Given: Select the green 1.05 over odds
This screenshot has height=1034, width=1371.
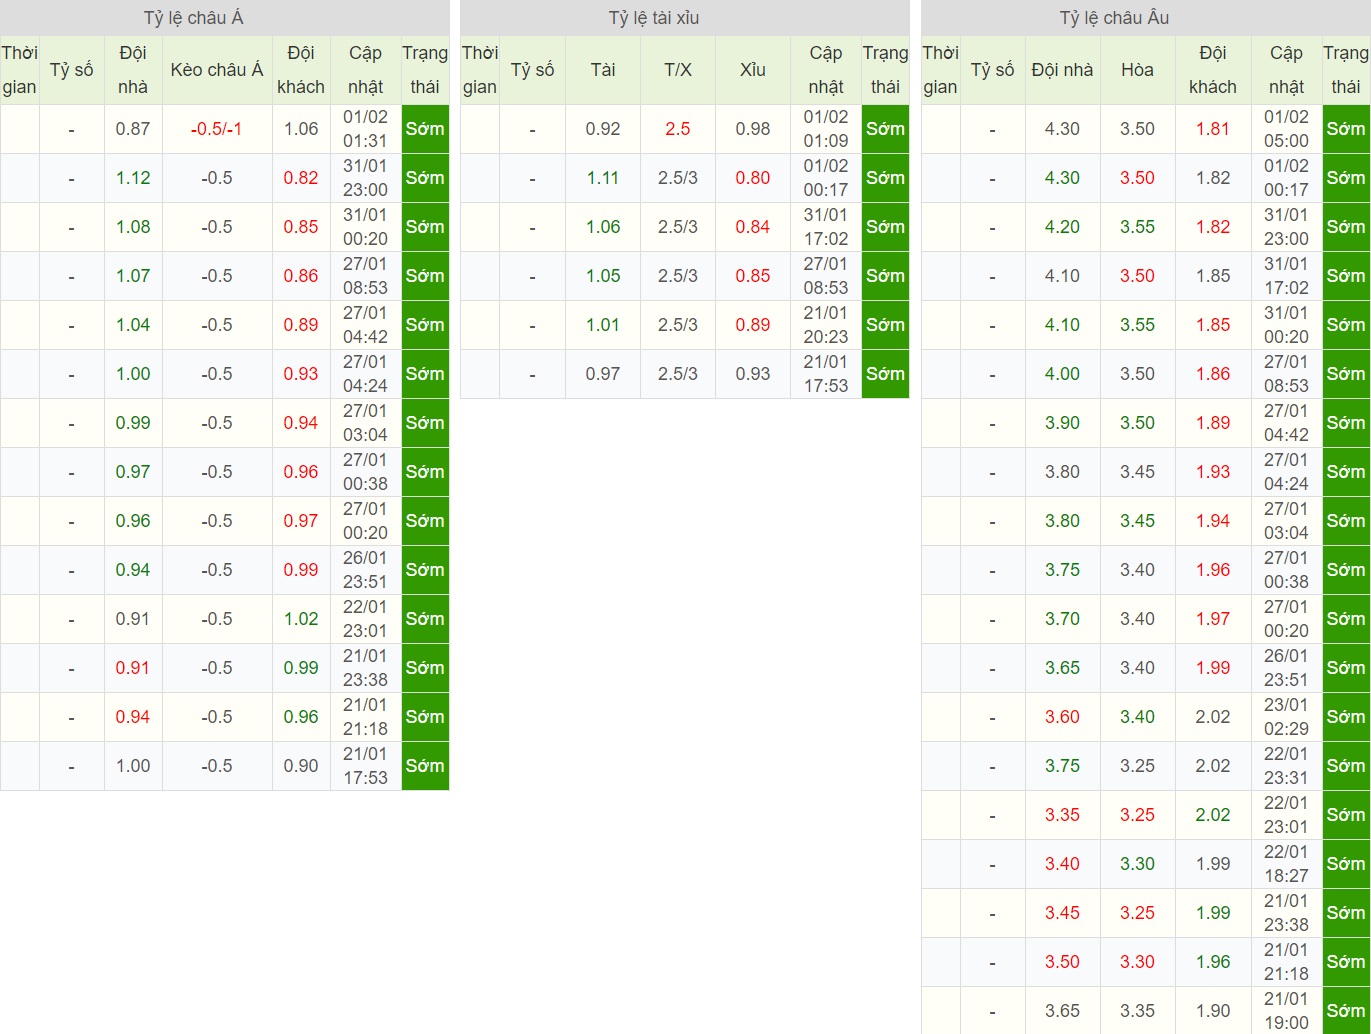Looking at the screenshot, I should 603,276.
